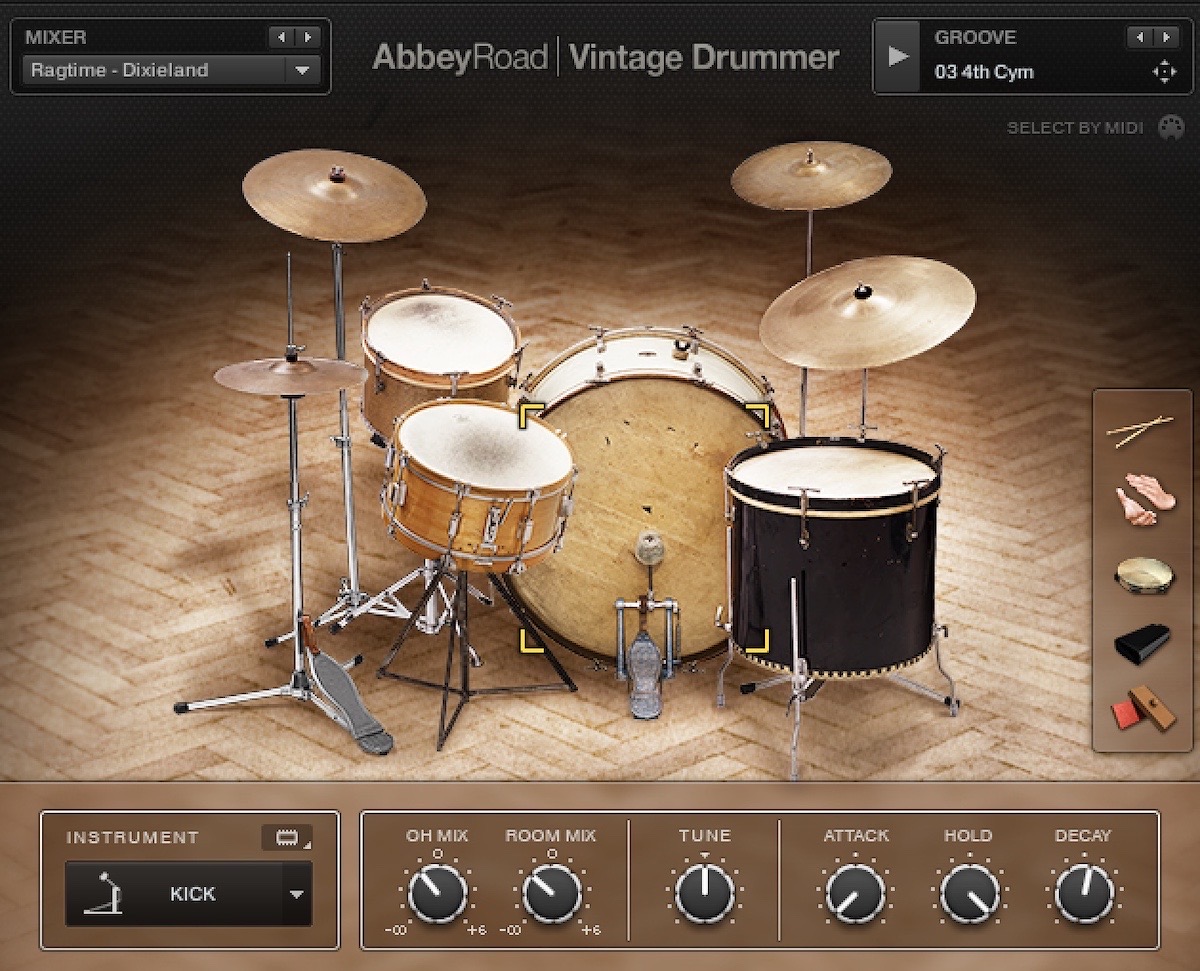Screen dimensions: 1200x971
Task: Go to the next mixer preset arrow
Action: coord(308,37)
